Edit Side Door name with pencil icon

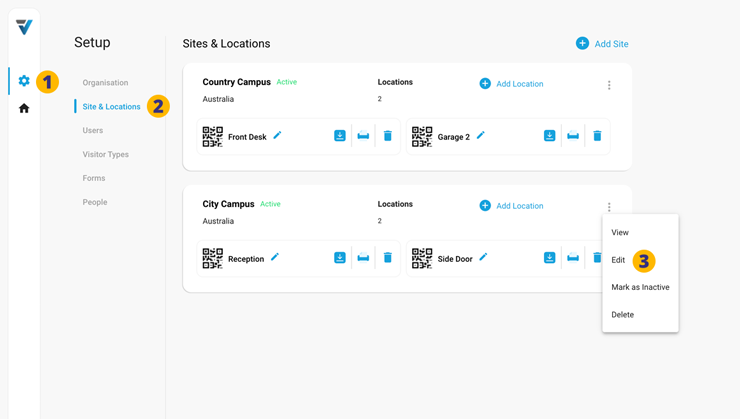(483, 258)
